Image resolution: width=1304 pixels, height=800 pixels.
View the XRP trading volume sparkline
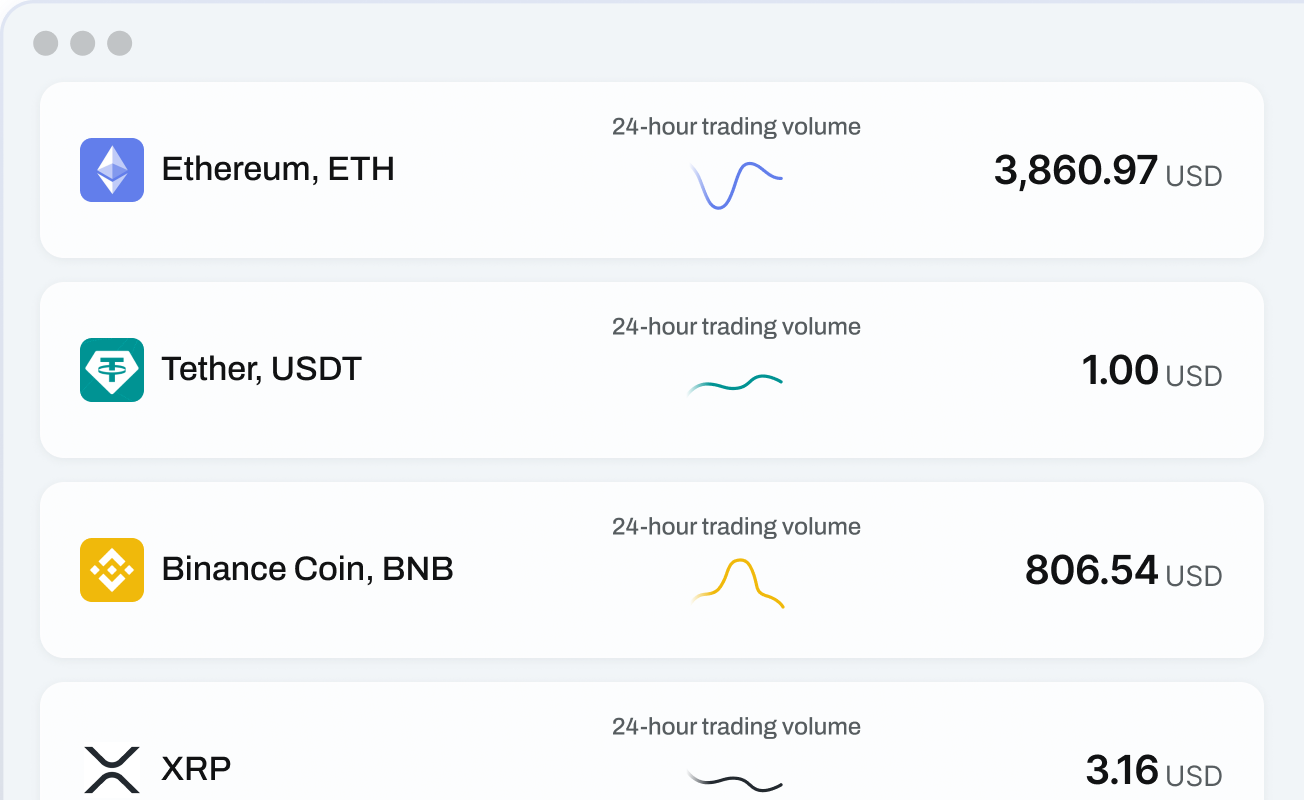click(x=736, y=781)
